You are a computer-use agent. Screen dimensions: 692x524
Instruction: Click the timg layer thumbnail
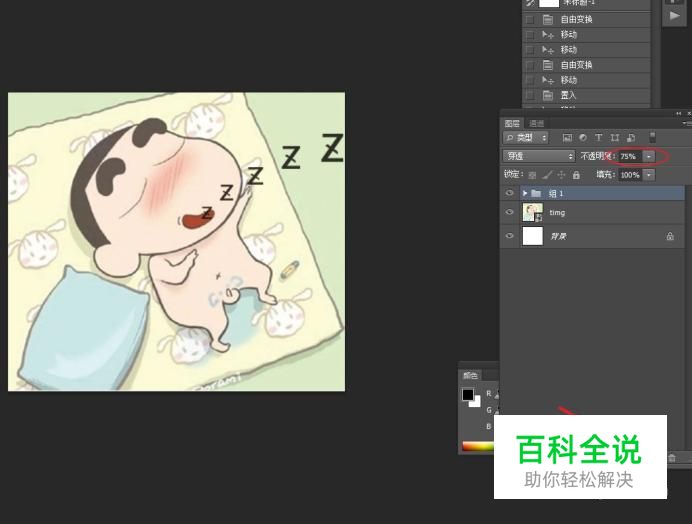[532, 212]
